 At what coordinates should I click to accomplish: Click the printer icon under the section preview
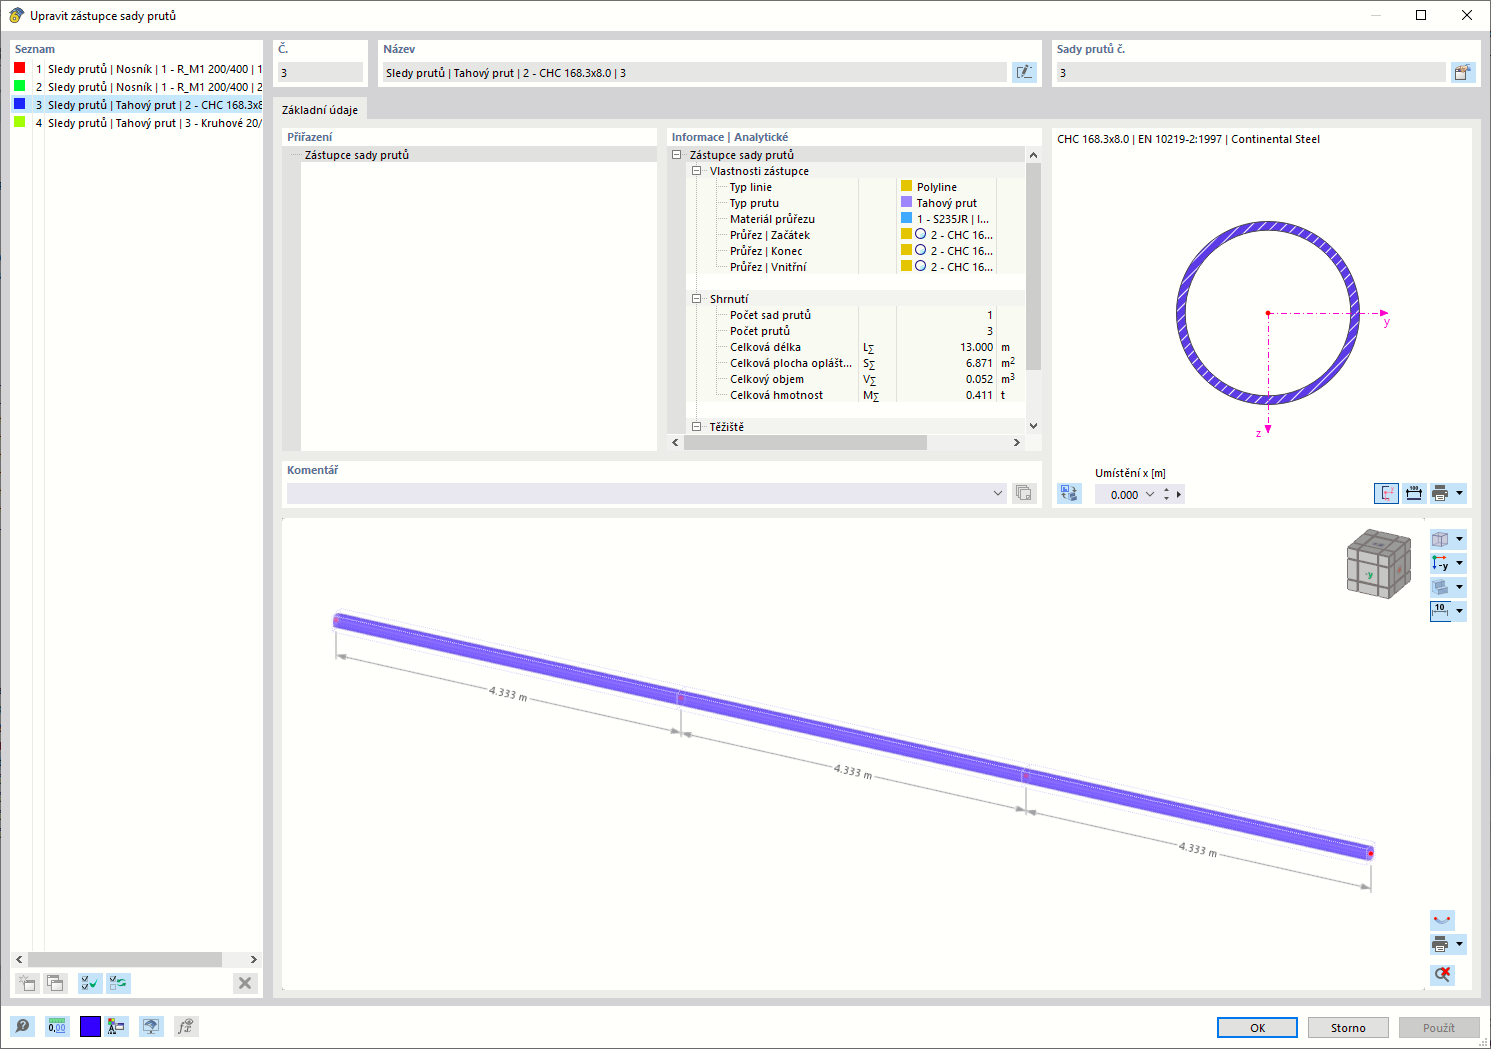click(1440, 493)
